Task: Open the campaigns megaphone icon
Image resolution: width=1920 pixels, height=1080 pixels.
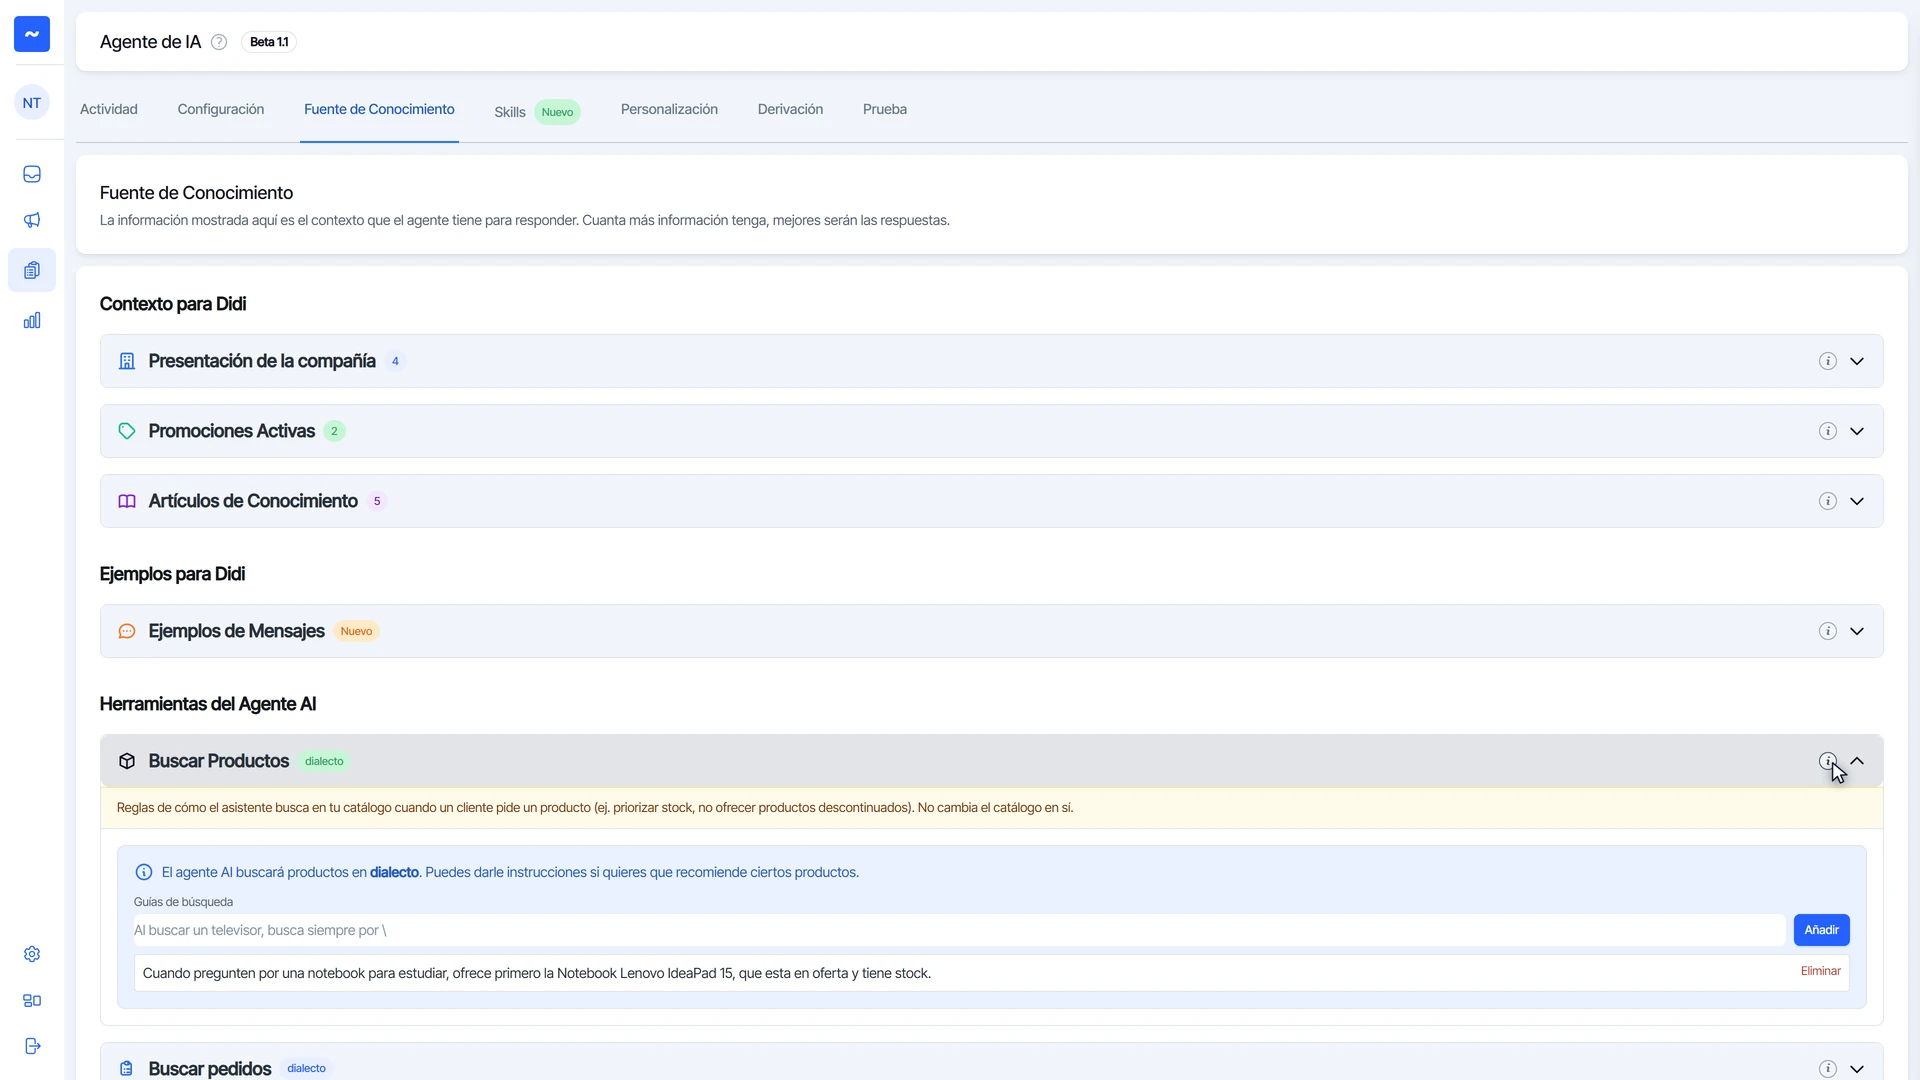Action: [32, 220]
